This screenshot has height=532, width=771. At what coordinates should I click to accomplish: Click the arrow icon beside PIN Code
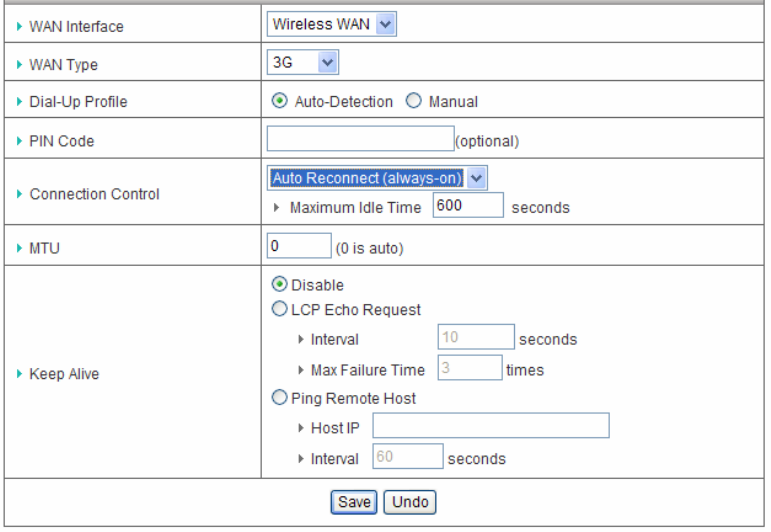pyautogui.click(x=22, y=141)
